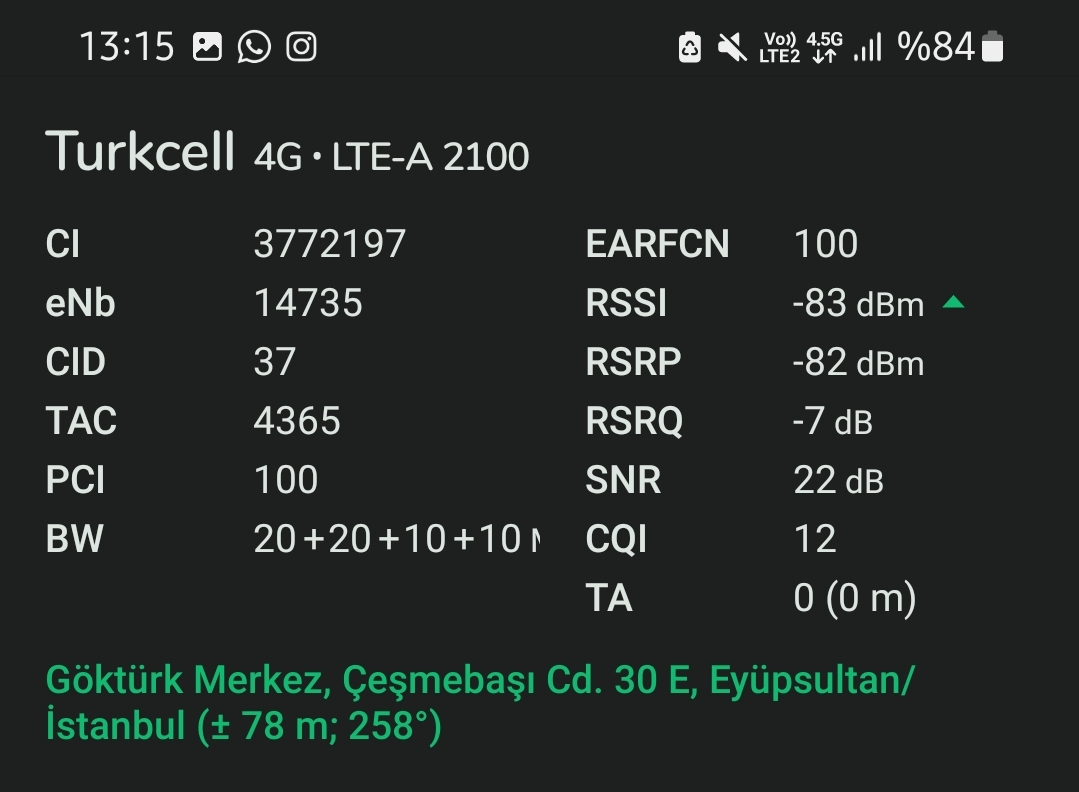1079x792 pixels.
Task: Select the LTE-A 2100 band label
Action: click(430, 157)
